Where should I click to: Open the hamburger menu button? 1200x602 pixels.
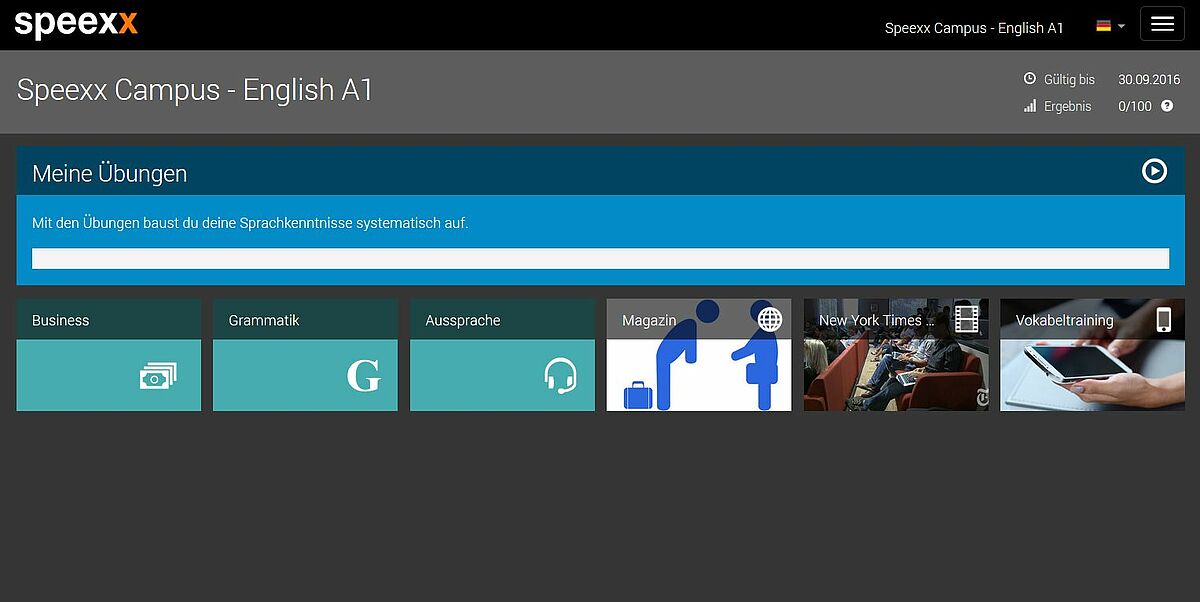(x=1162, y=24)
